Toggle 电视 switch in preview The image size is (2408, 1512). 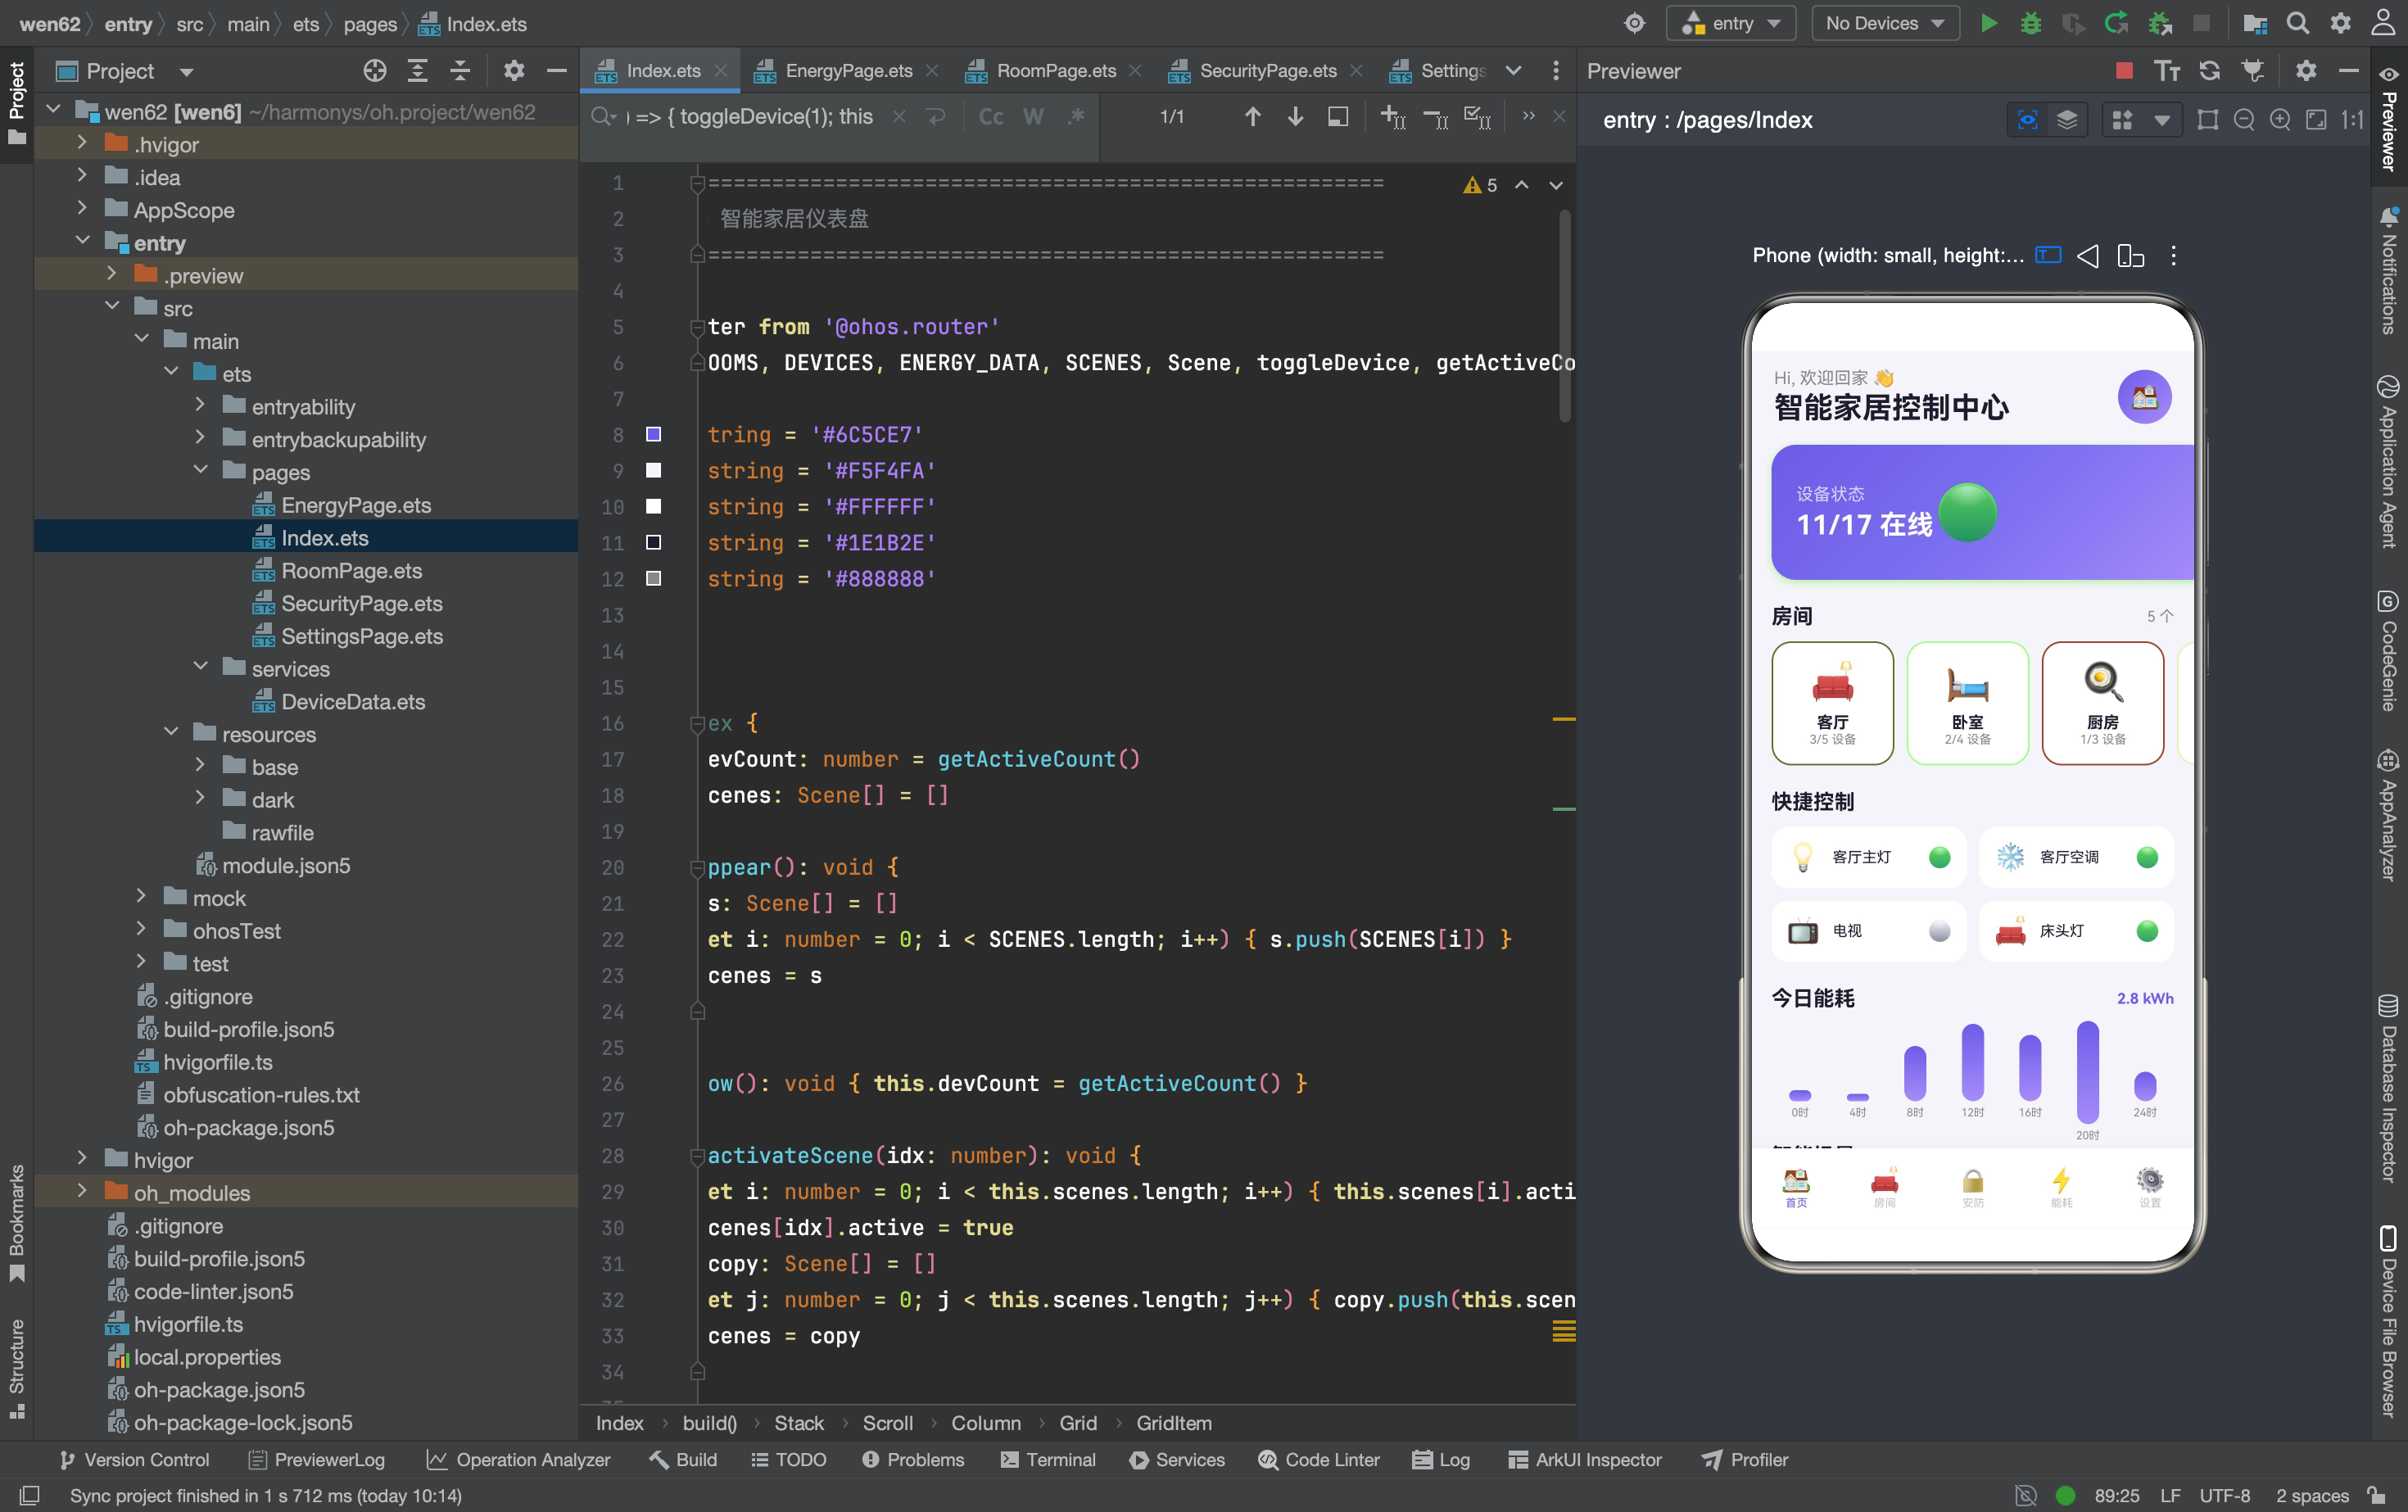point(1939,931)
